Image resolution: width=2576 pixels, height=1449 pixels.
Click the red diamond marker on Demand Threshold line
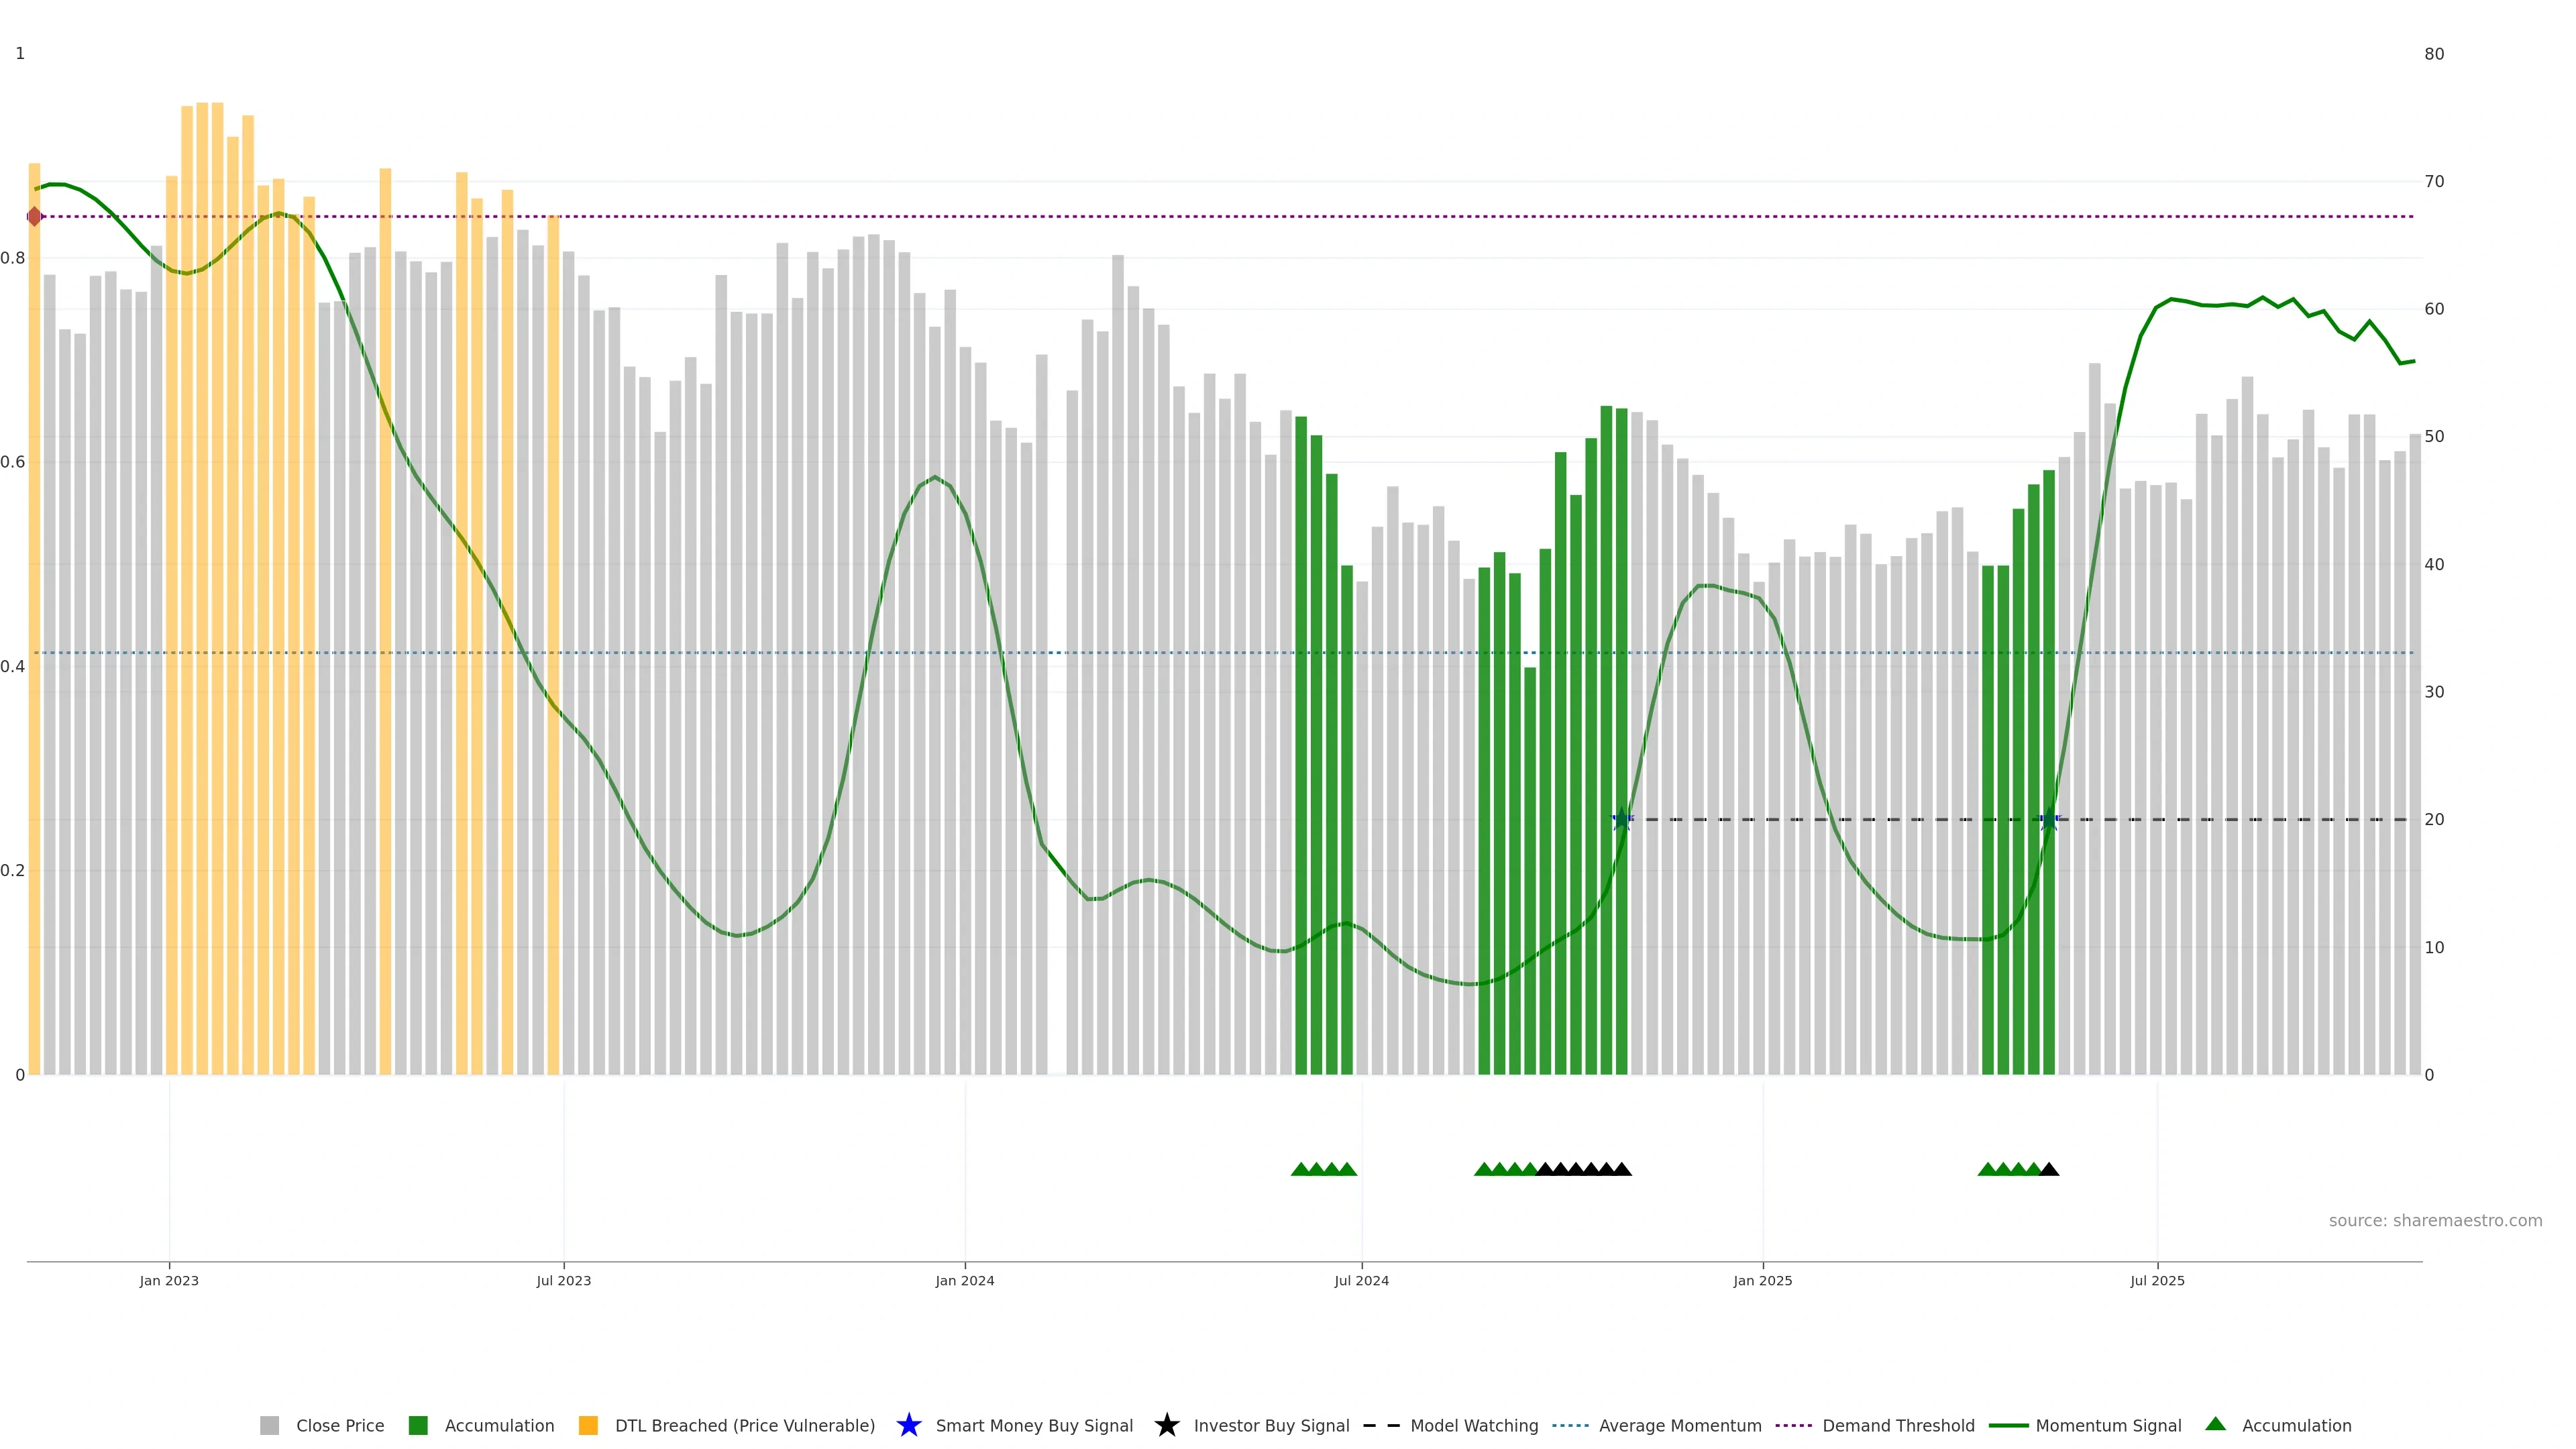35,216
